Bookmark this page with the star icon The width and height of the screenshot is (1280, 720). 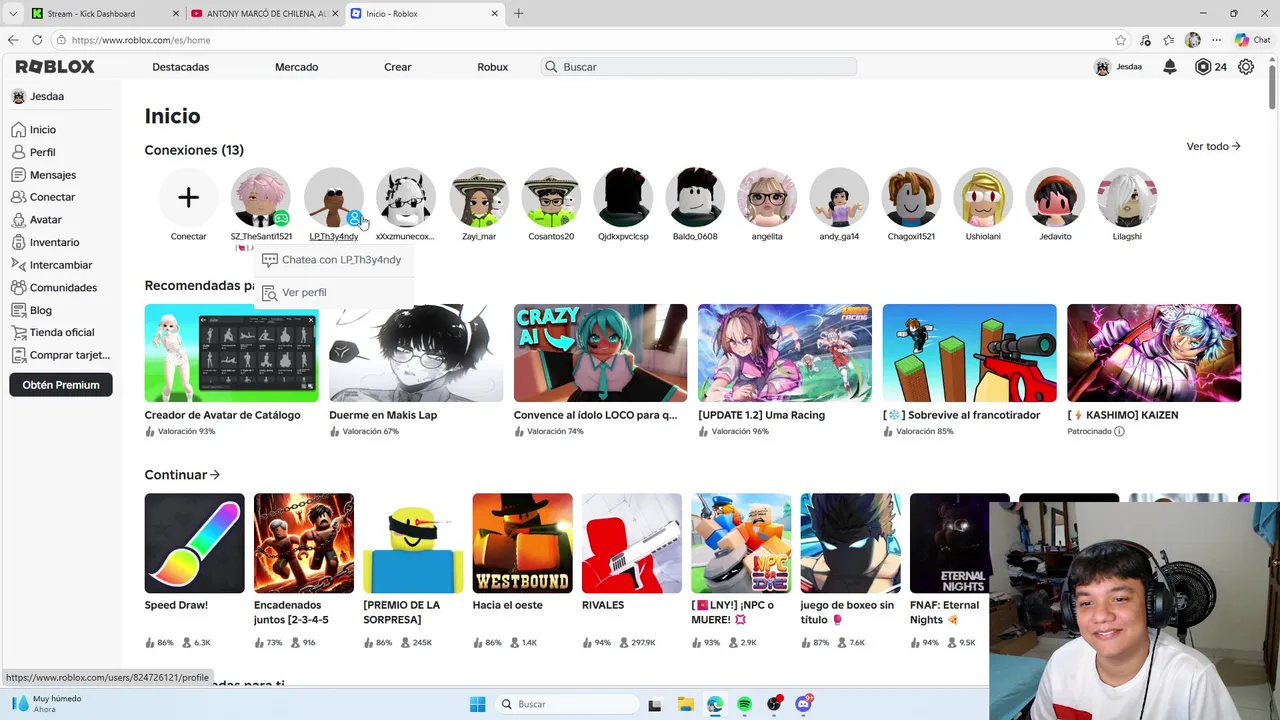(1121, 40)
